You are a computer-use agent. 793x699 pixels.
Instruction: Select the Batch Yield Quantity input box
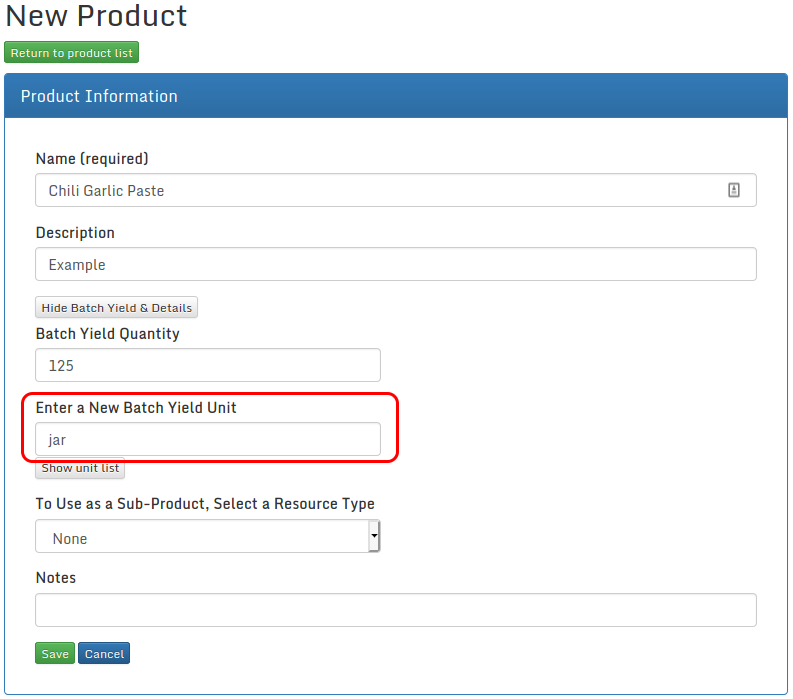click(208, 365)
